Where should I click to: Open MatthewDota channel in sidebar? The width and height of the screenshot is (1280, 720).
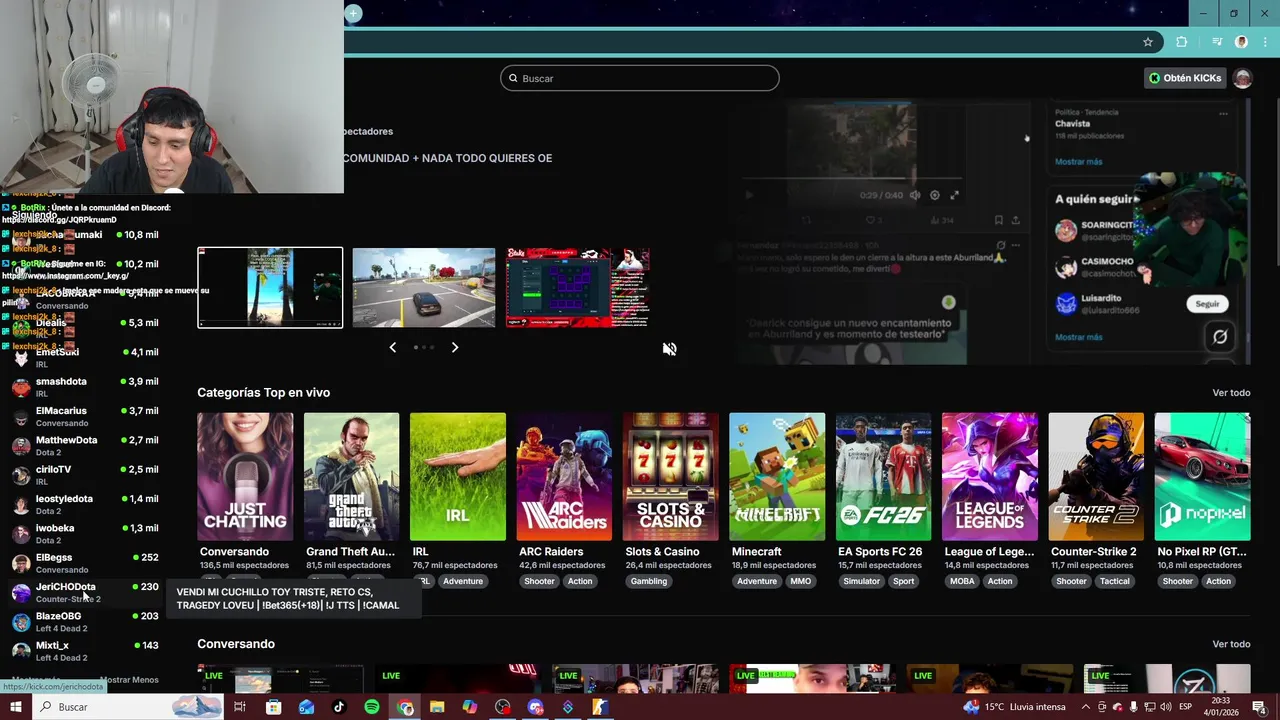(x=85, y=446)
